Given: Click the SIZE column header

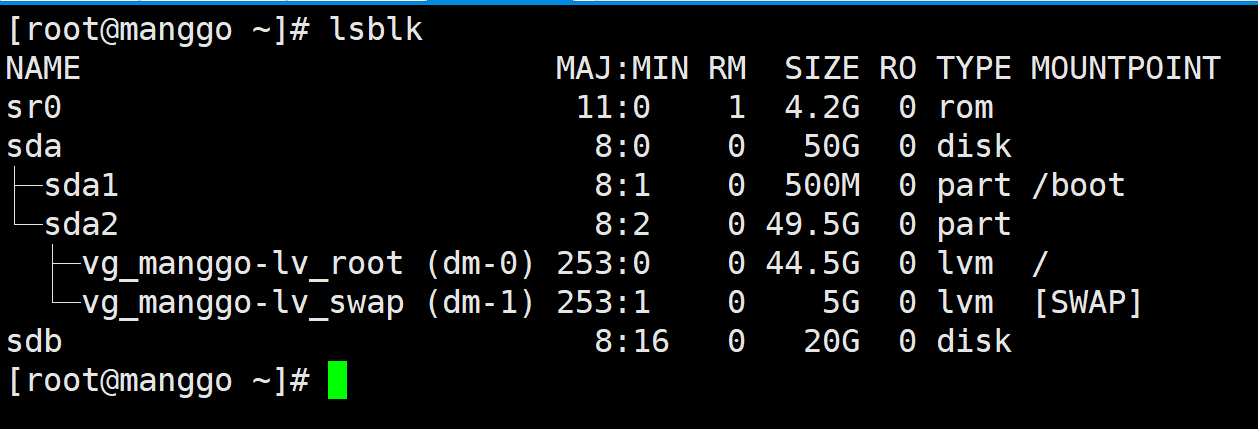Looking at the screenshot, I should tap(821, 69).
